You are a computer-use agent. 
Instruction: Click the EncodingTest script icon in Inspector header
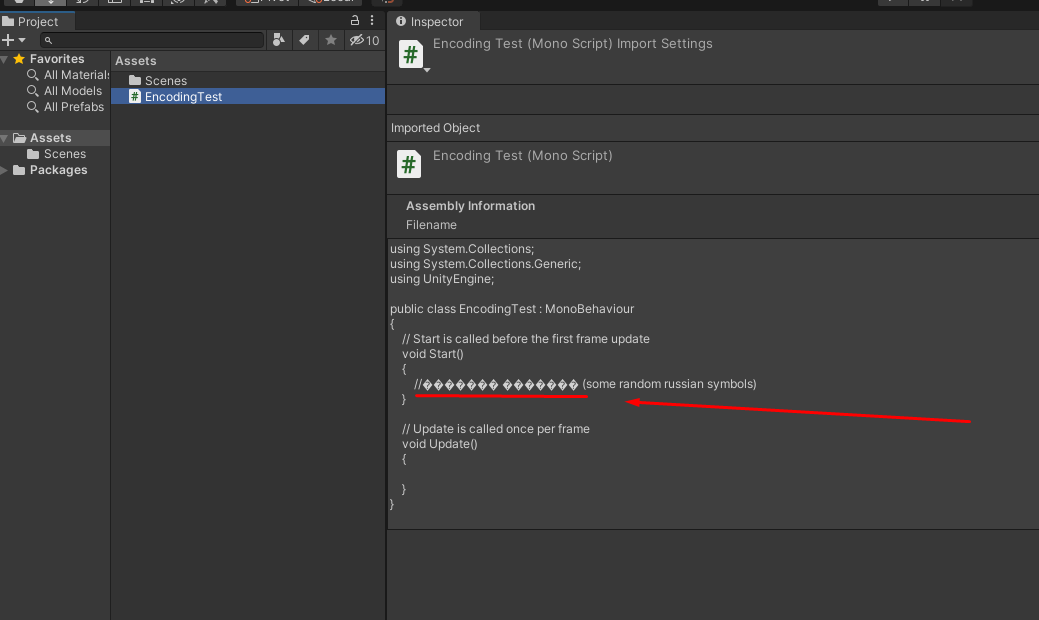point(410,54)
